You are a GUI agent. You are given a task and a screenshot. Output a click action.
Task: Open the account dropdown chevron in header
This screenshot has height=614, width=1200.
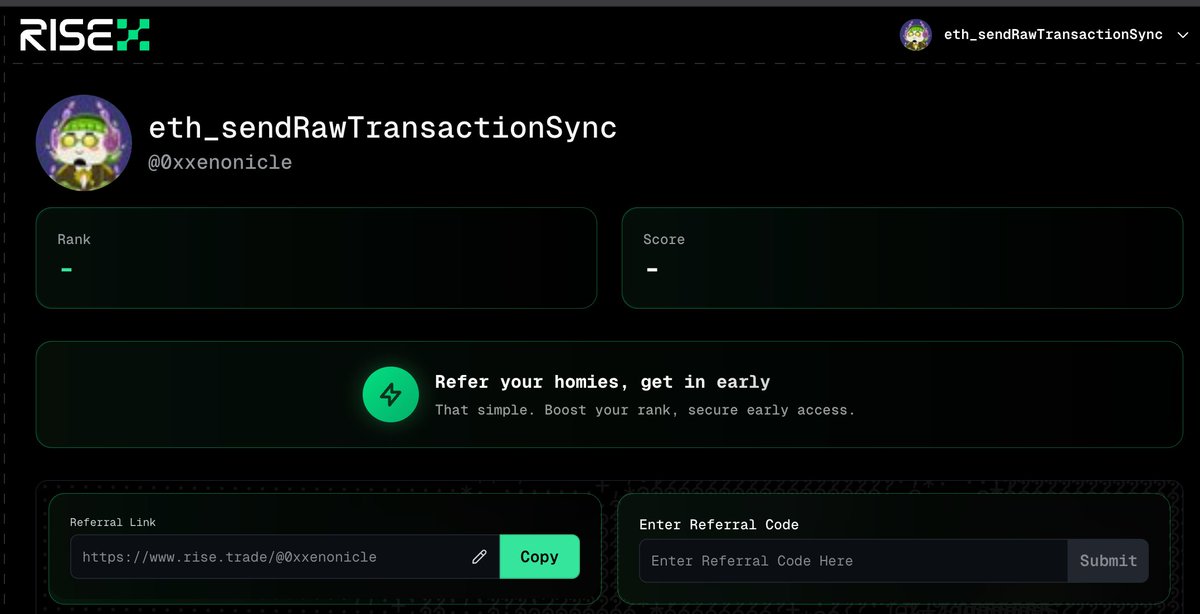1181,35
